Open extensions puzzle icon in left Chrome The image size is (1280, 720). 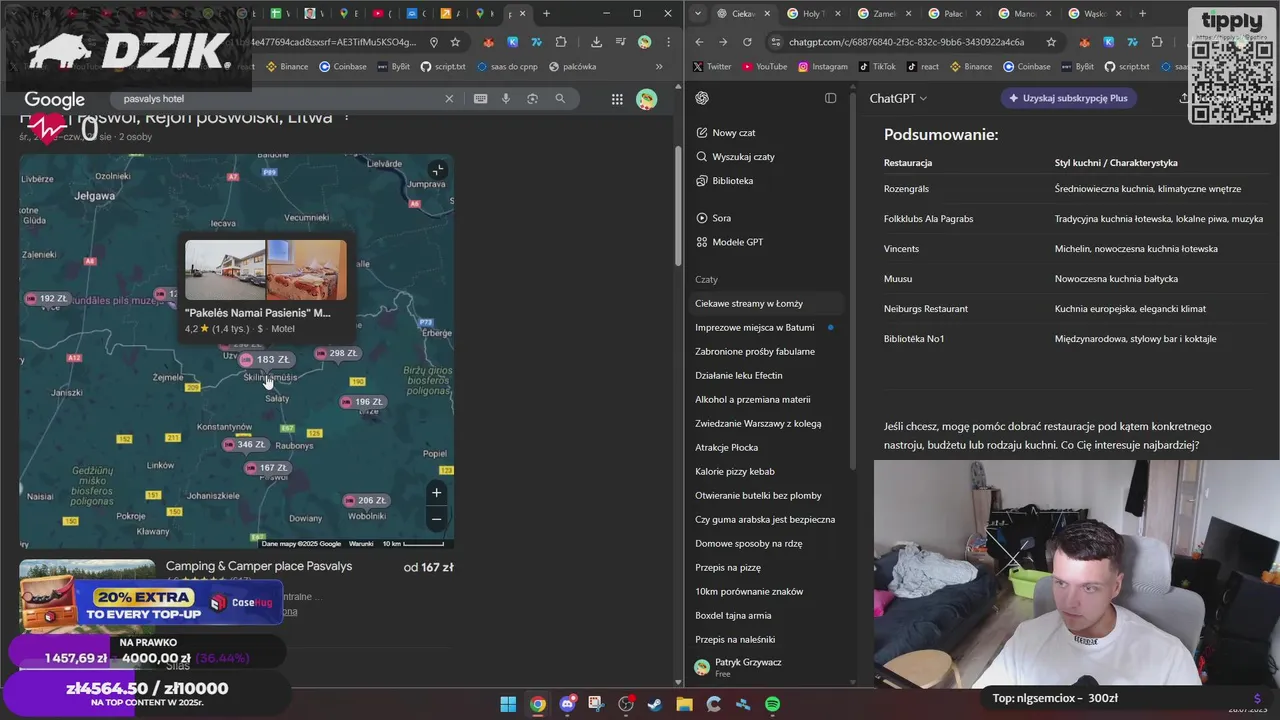click(x=560, y=42)
